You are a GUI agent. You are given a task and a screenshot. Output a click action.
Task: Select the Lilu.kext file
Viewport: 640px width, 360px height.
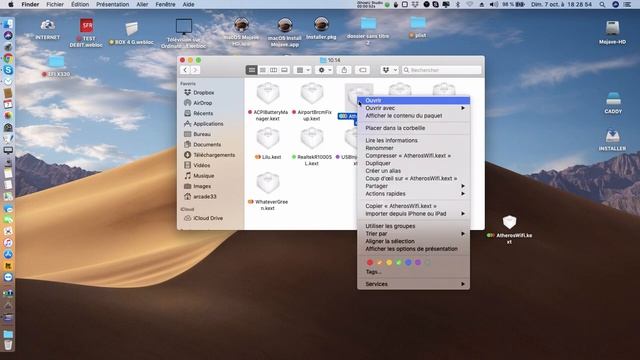click(268, 138)
